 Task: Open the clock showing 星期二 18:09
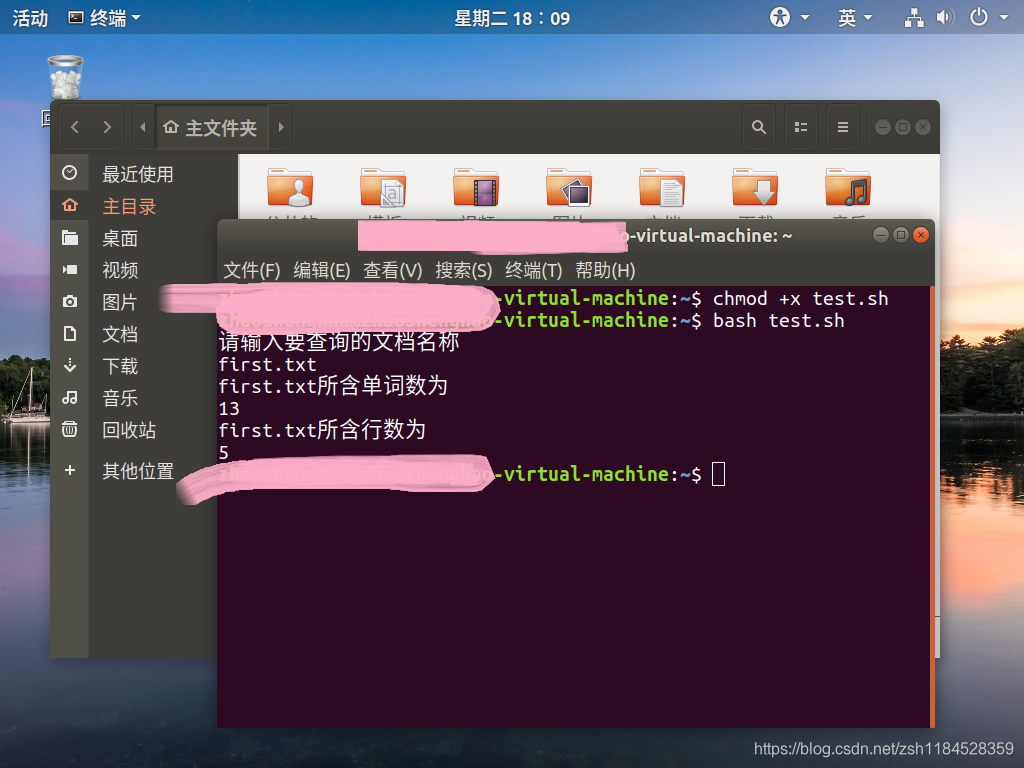click(512, 18)
